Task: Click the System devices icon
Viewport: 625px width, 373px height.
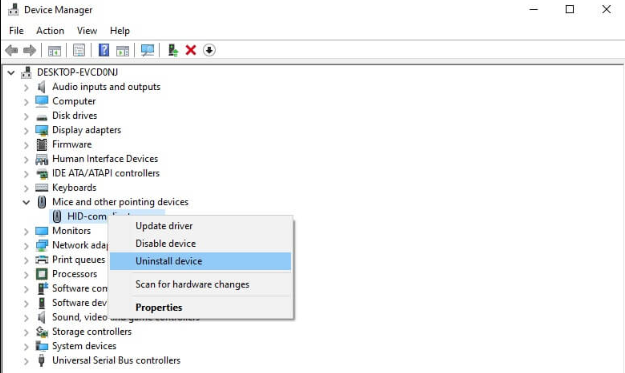Action: click(41, 346)
